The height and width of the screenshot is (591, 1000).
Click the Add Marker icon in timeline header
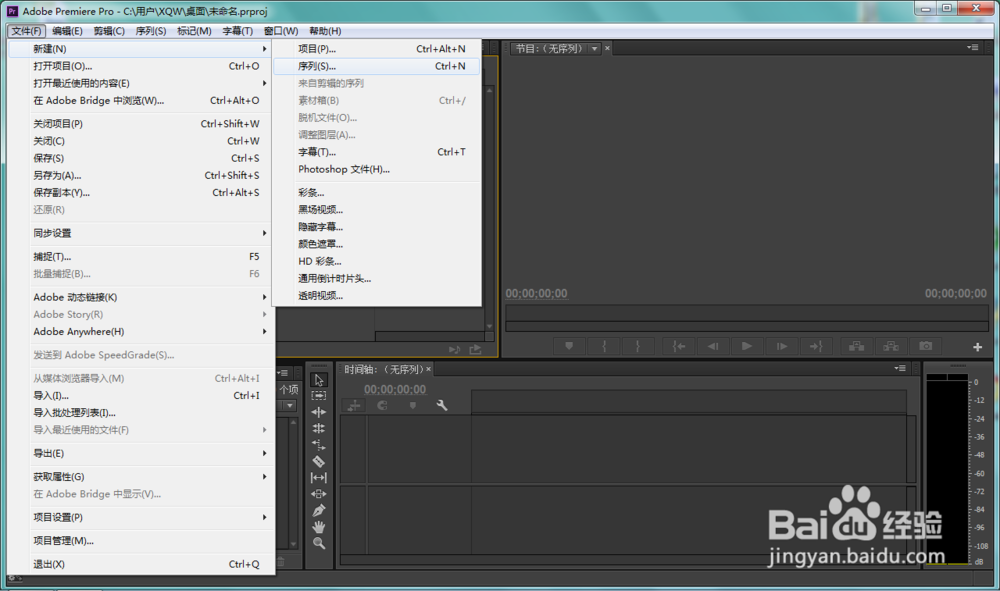(x=413, y=405)
